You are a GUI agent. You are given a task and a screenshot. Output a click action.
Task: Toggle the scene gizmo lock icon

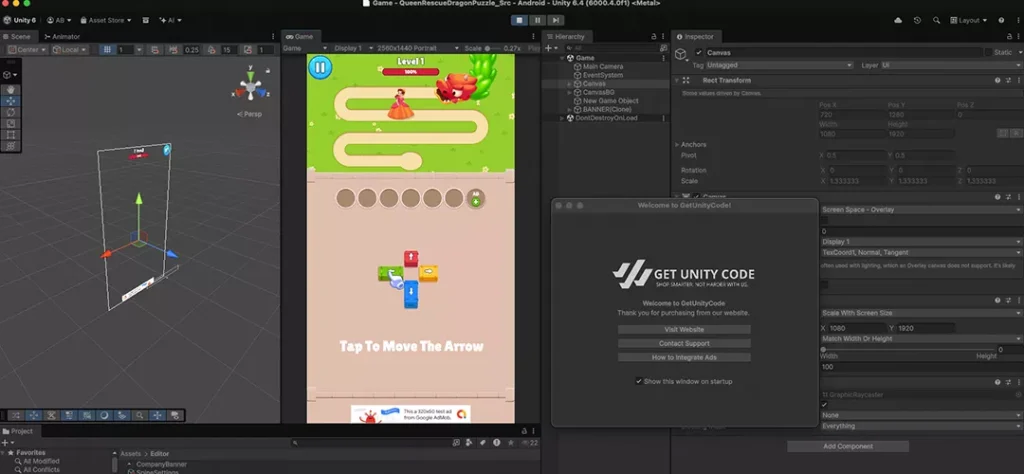[x=268, y=70]
